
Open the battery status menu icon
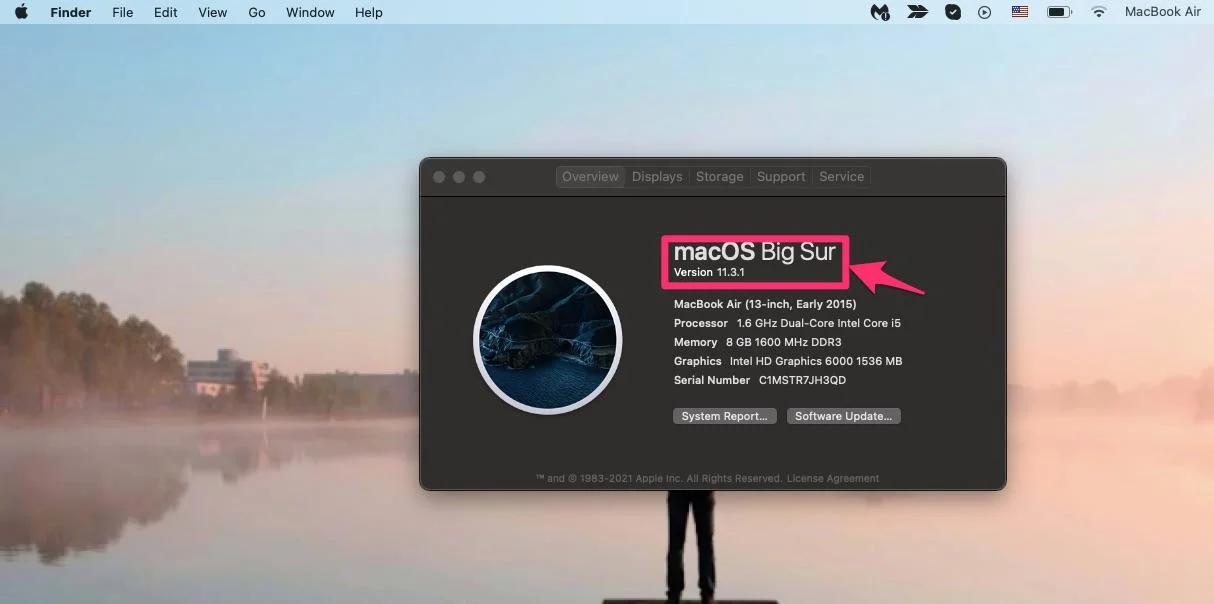[x=1057, y=12]
